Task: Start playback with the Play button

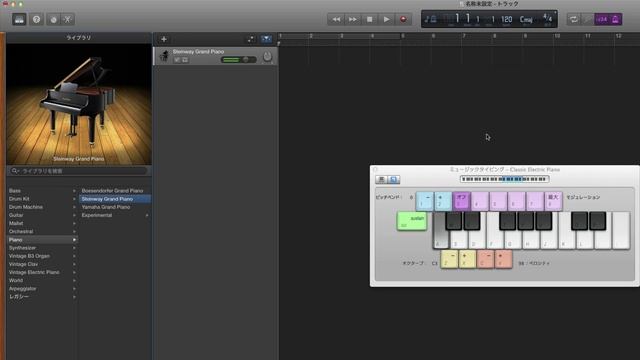Action: point(386,19)
